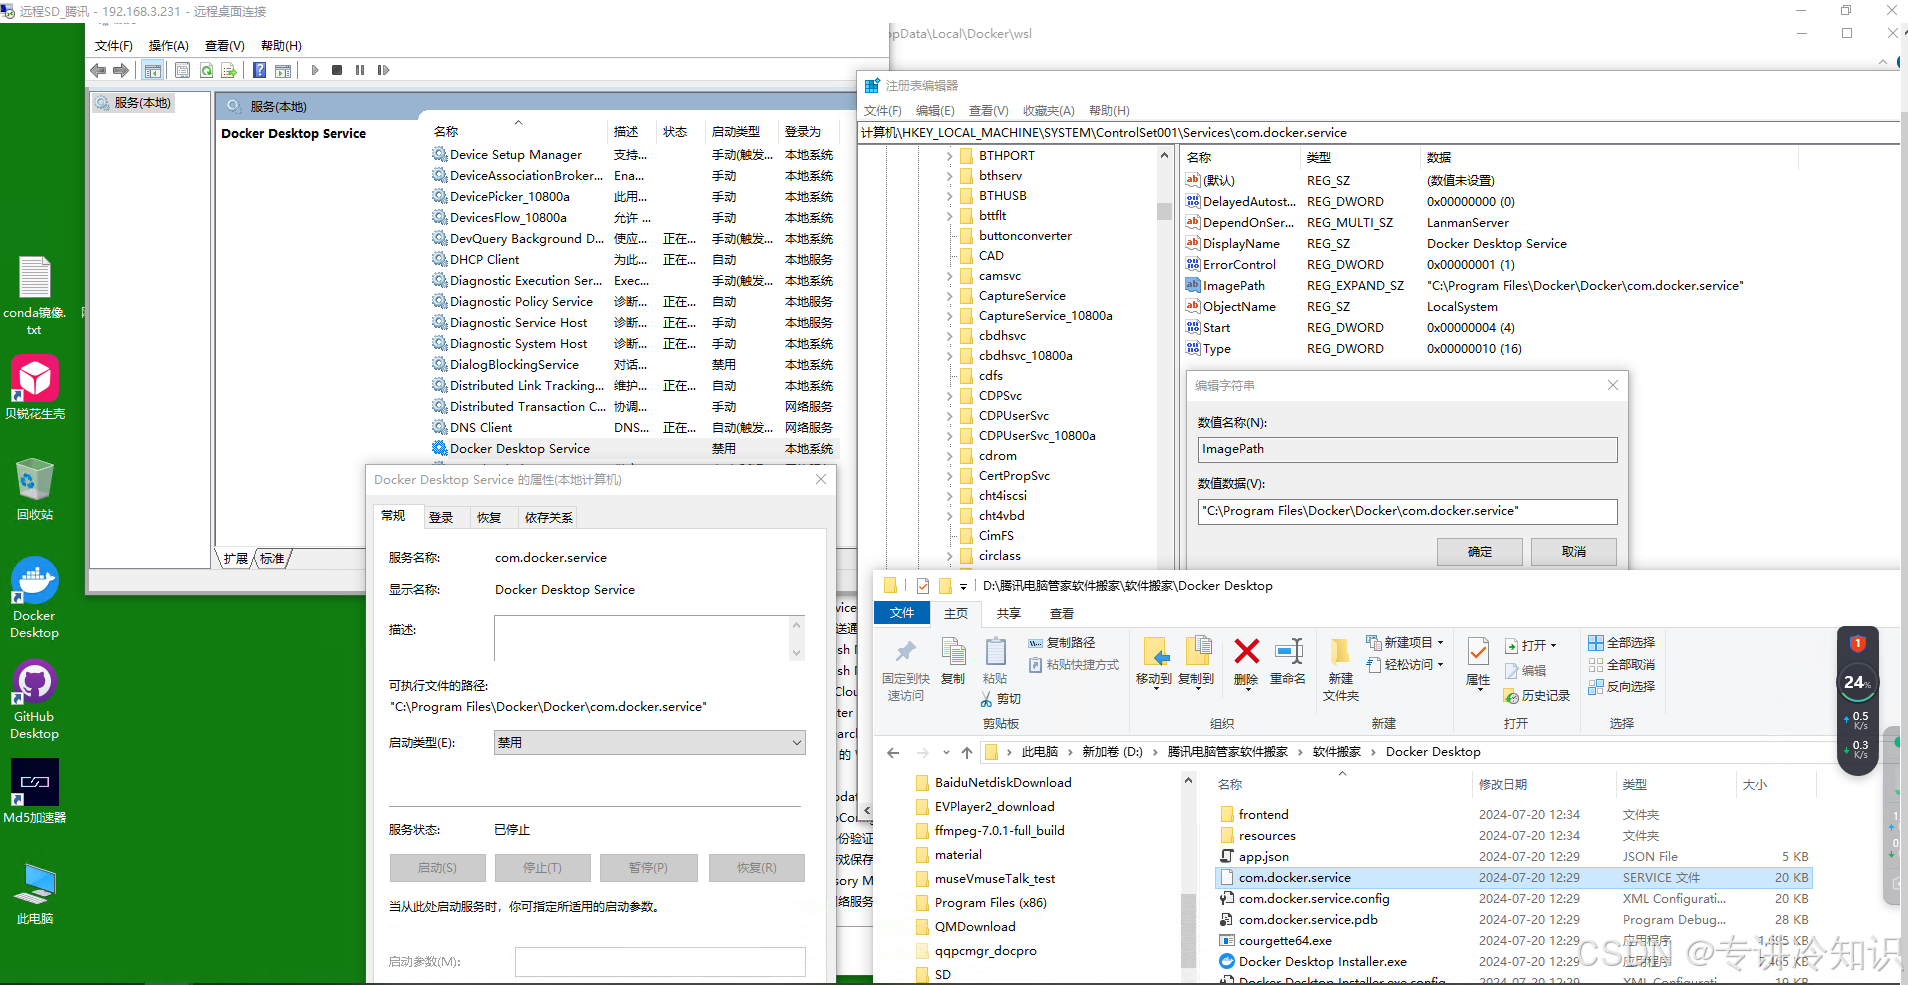
Task: Click the Rename icon in the ribbon
Action: (1288, 652)
